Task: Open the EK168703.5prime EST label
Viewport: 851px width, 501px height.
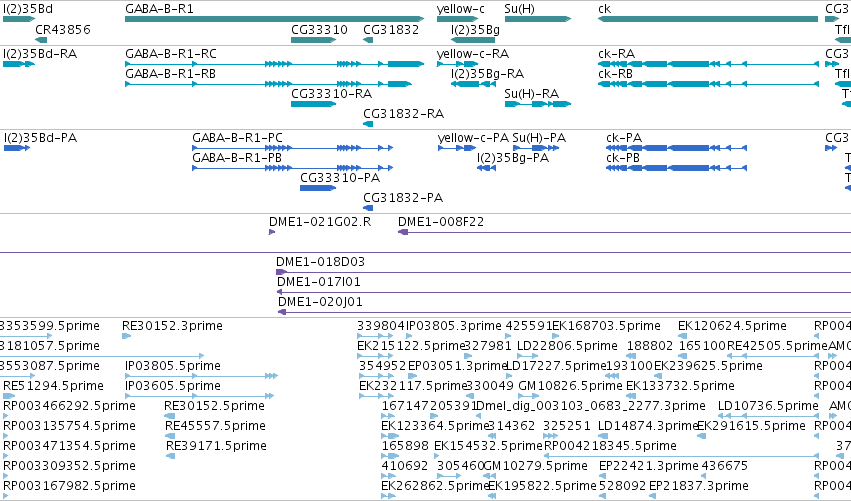Action: (x=606, y=326)
